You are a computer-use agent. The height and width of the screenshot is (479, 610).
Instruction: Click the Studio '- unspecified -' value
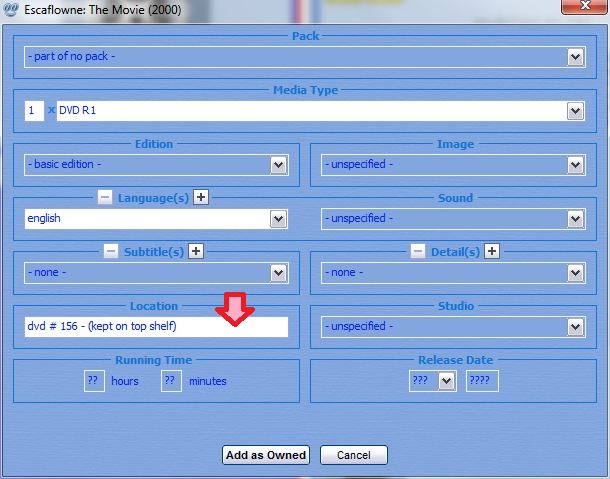point(359,326)
